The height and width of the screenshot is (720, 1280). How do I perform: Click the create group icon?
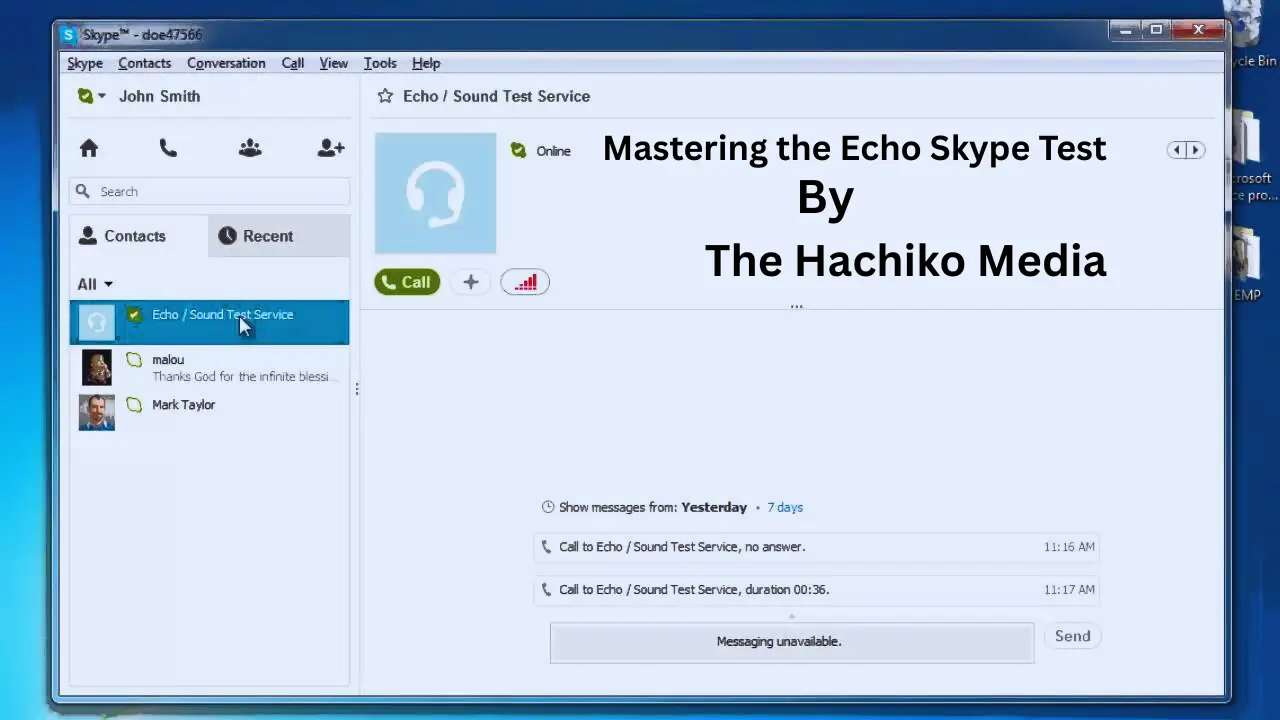250,149
